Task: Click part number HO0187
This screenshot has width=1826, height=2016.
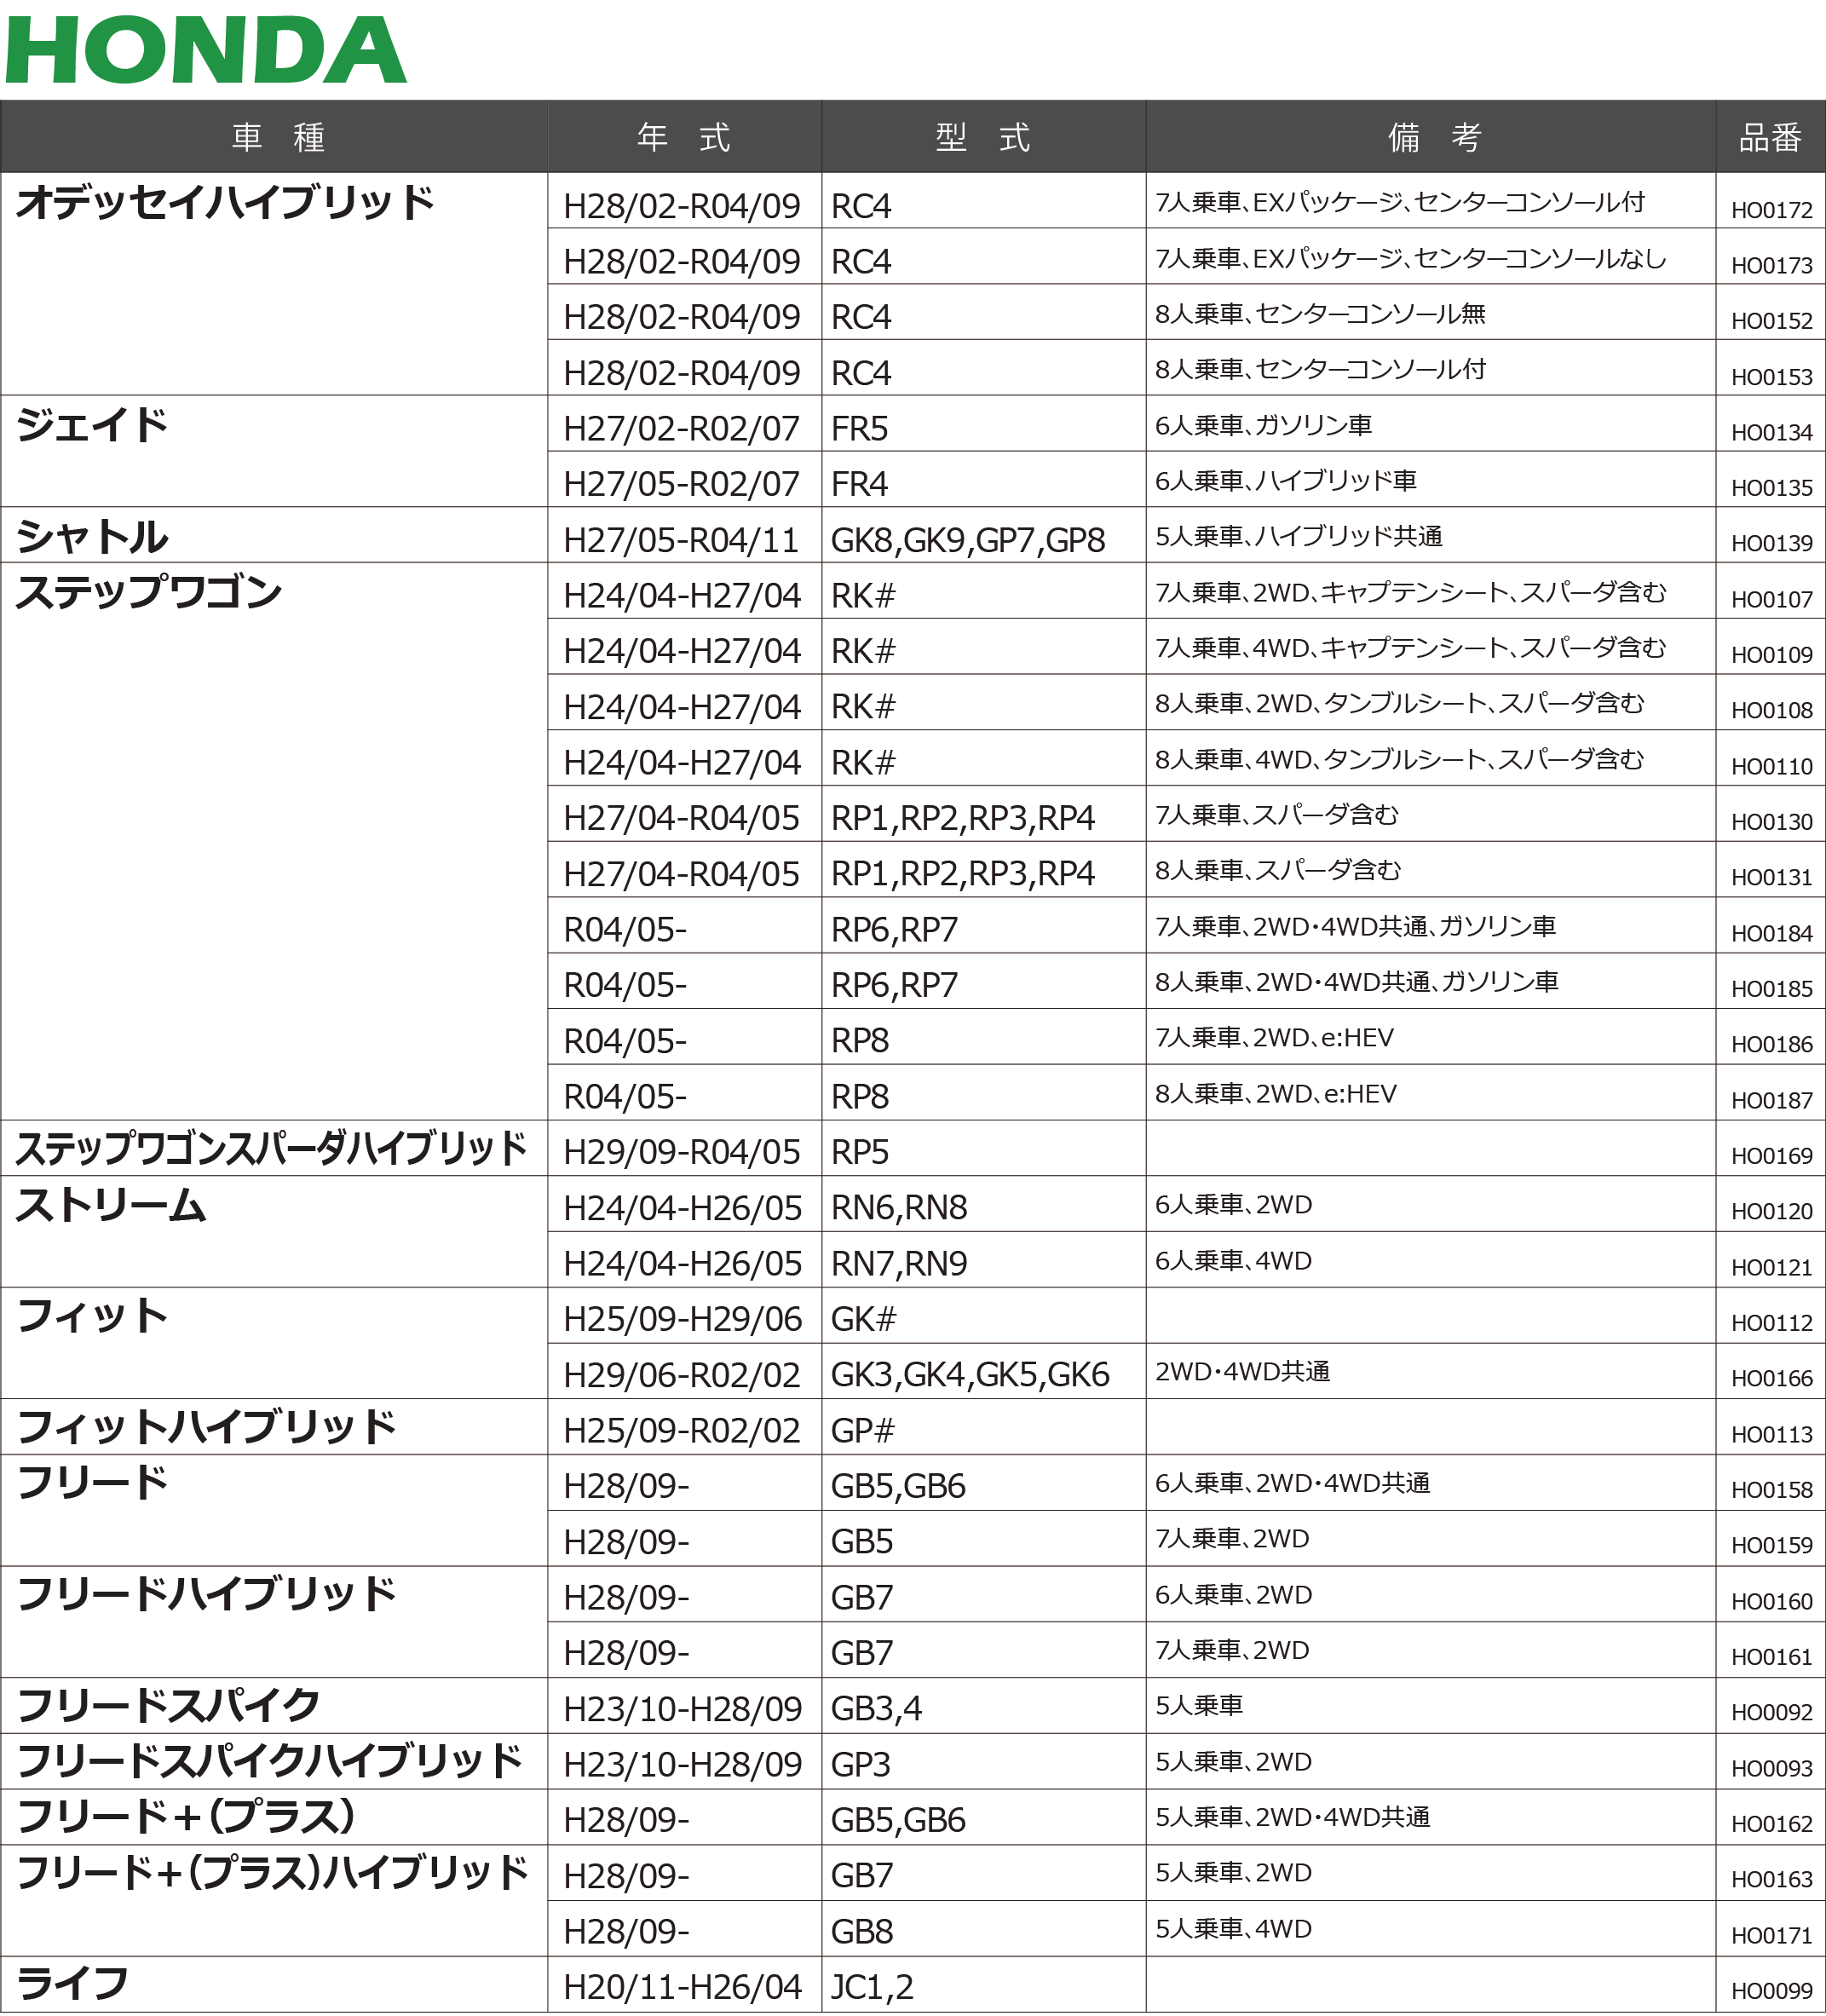Action: point(1771,1100)
